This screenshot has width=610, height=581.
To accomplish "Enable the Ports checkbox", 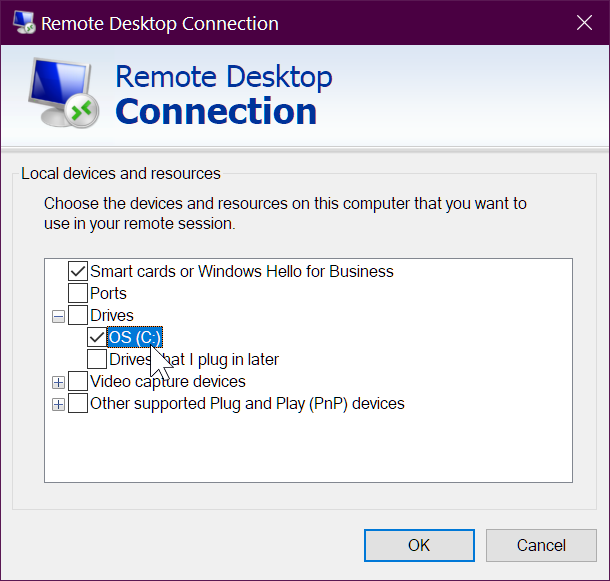I will click(x=78, y=293).
